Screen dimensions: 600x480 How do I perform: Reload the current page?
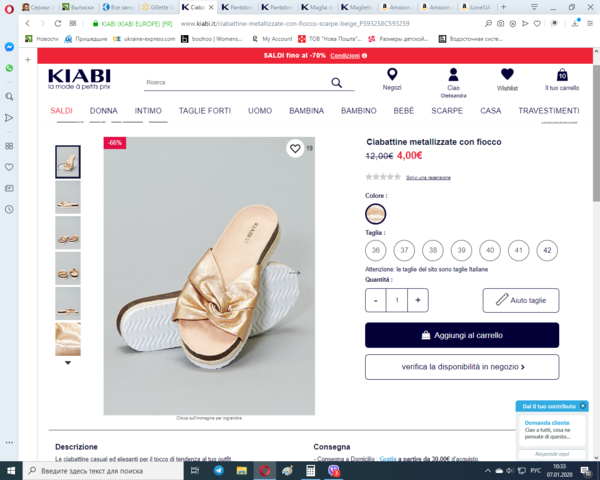(x=57, y=23)
